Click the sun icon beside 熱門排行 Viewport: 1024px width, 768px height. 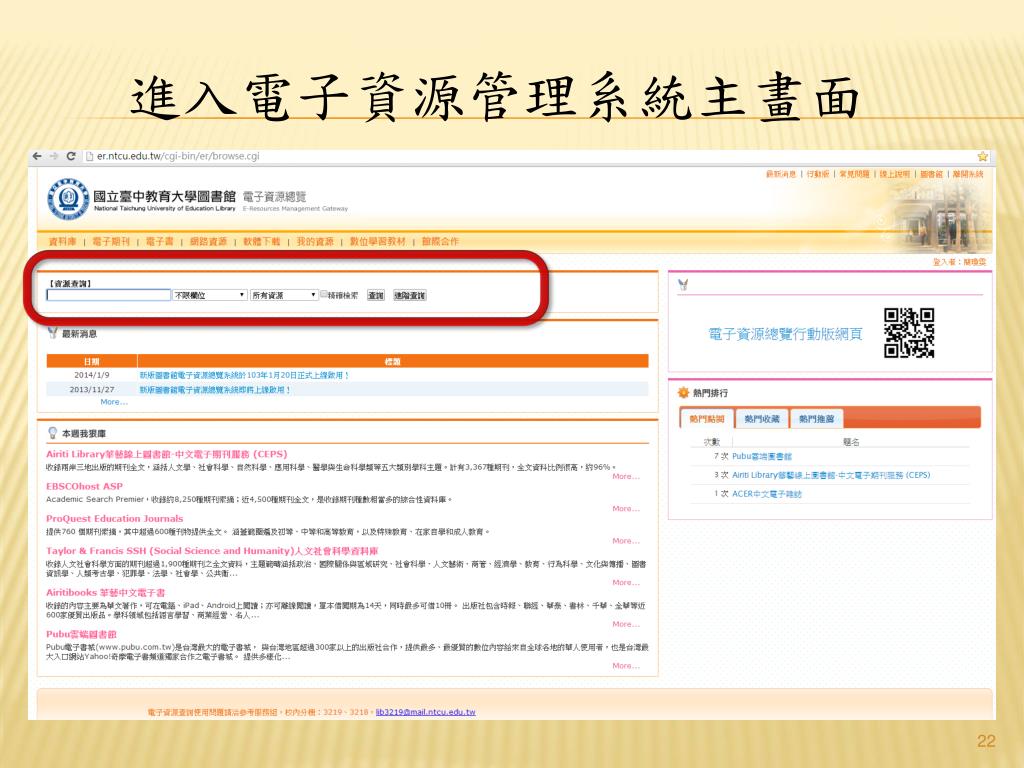coord(683,392)
